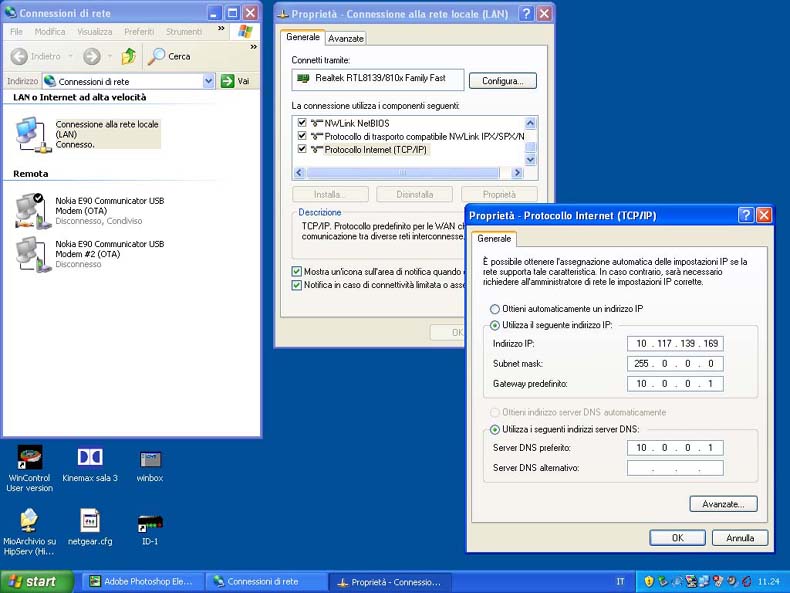Click the Indietro back arrow icon
The width and height of the screenshot is (790, 593).
click(x=19, y=56)
